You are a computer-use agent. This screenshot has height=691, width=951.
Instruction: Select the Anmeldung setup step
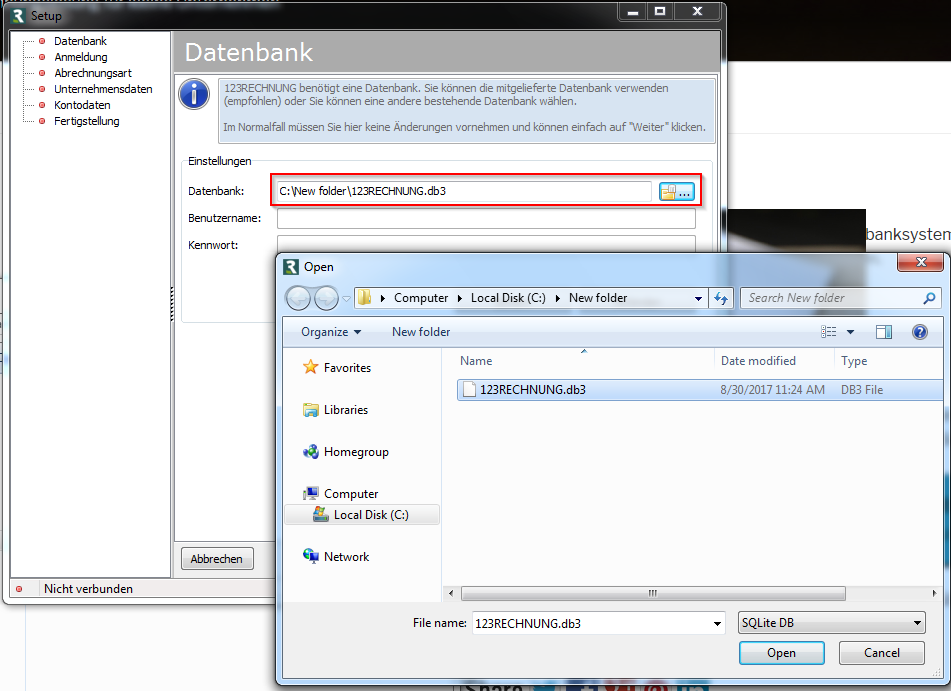pos(81,57)
